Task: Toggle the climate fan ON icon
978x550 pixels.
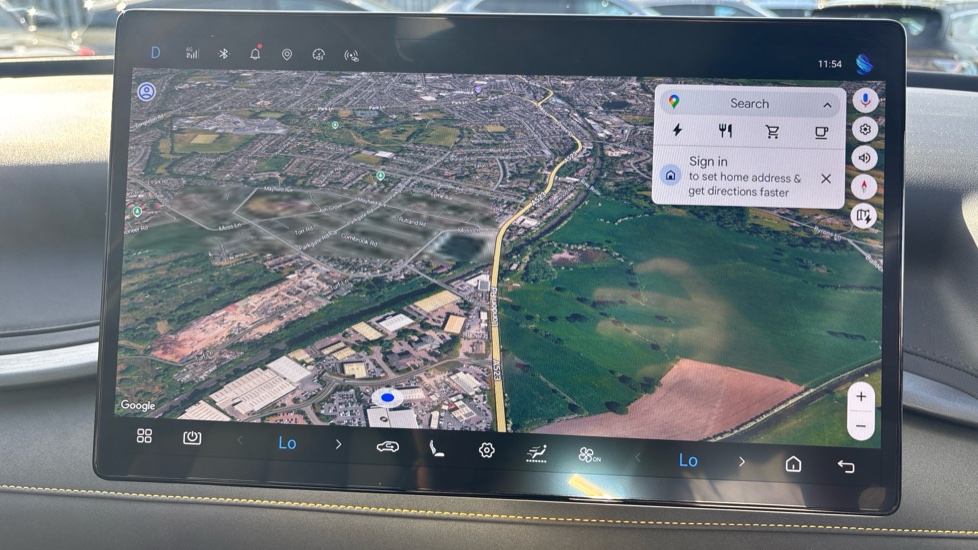Action: click(x=589, y=455)
